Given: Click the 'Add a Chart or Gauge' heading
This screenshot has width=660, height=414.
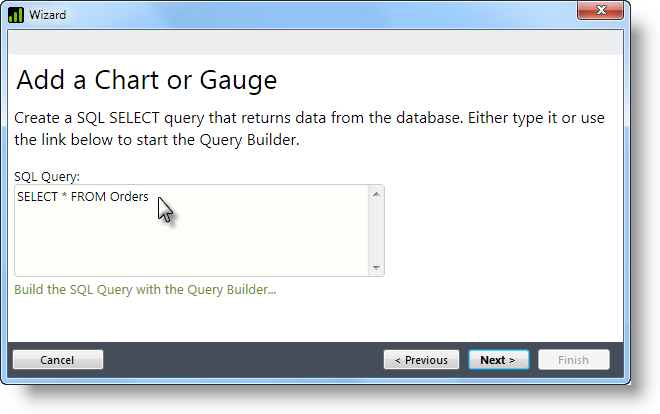Looking at the screenshot, I should click(146, 80).
